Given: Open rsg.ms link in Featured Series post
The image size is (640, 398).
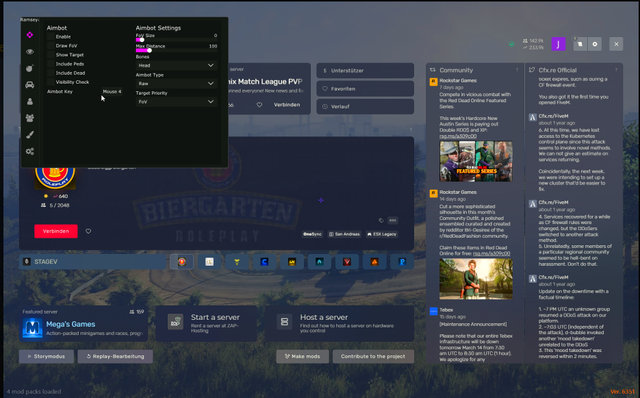Looking at the screenshot, I should [458, 136].
